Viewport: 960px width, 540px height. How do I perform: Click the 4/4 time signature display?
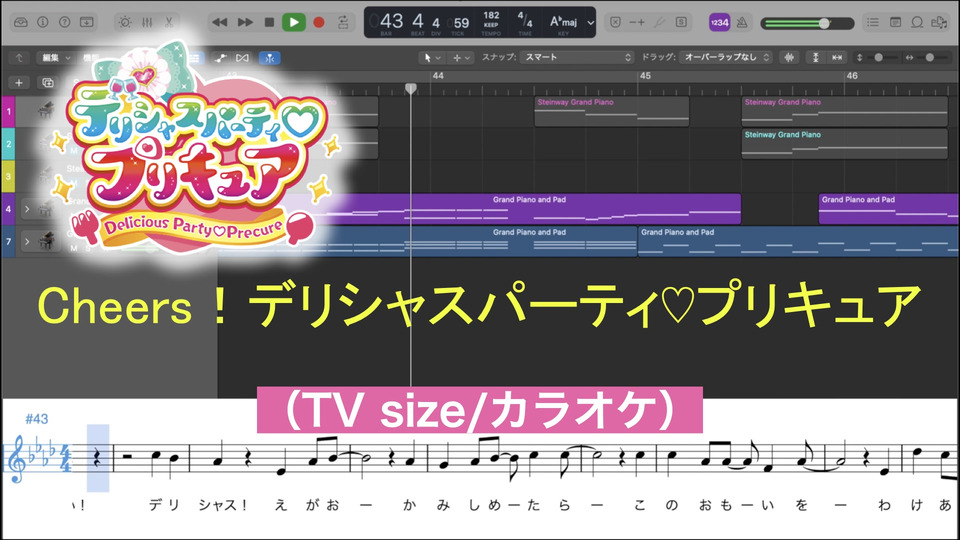click(x=525, y=20)
